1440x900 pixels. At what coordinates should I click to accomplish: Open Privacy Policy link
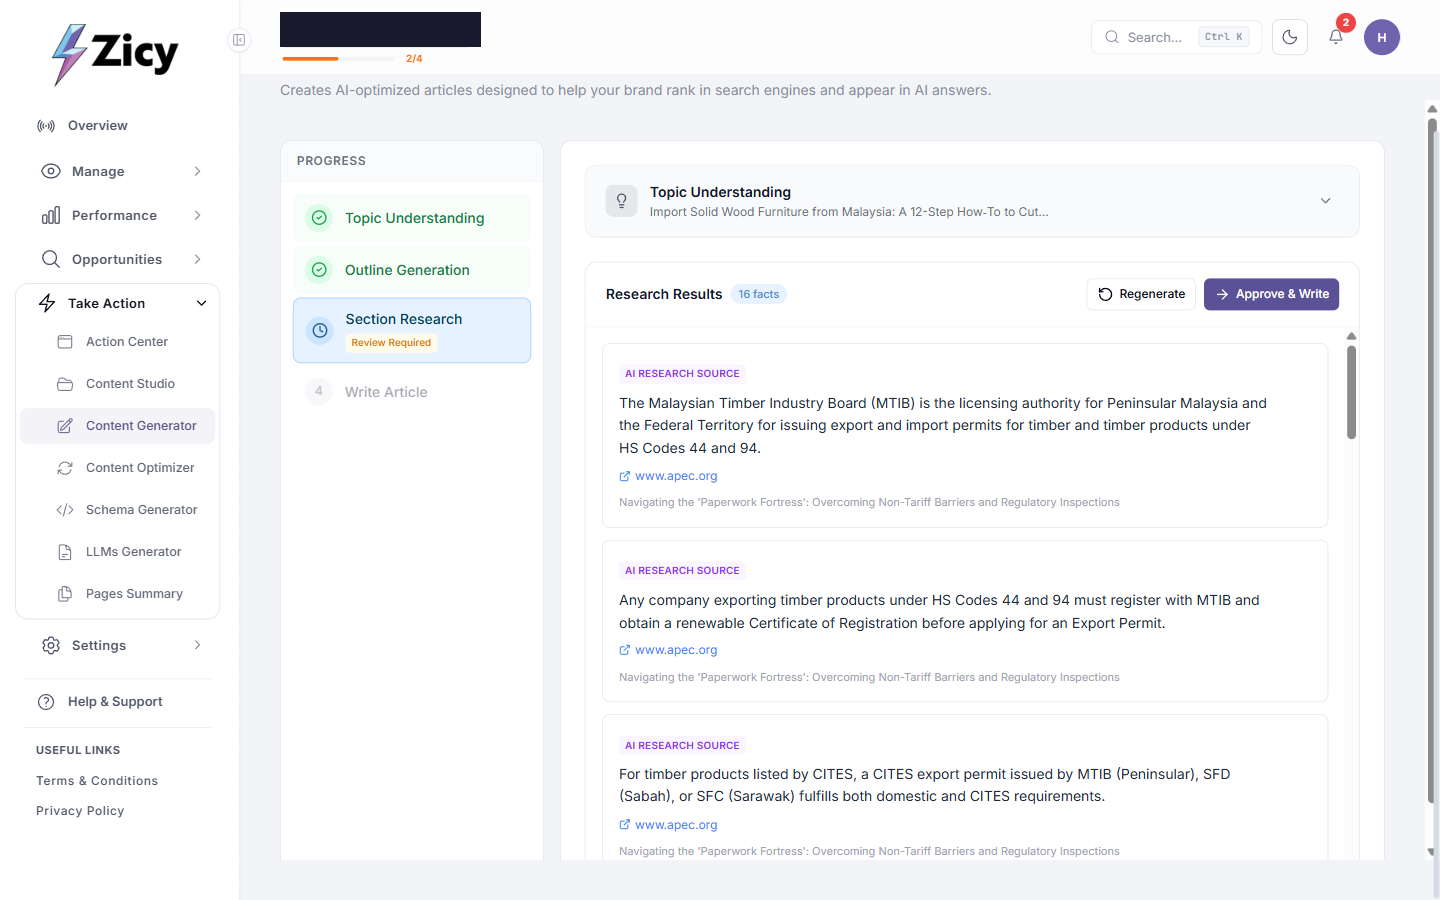tap(80, 811)
